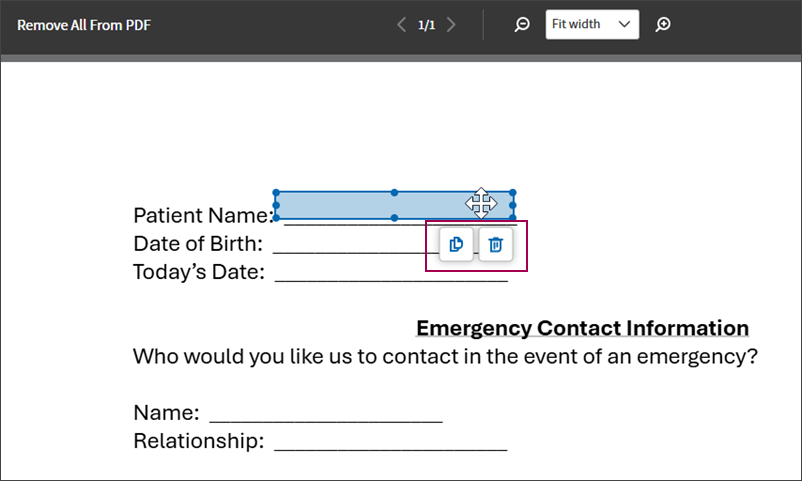Delete the selected redaction box
This screenshot has height=481, width=802.
pyautogui.click(x=496, y=245)
